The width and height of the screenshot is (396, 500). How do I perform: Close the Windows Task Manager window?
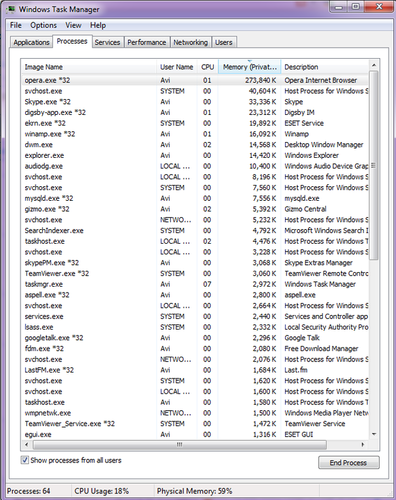[x=379, y=7]
